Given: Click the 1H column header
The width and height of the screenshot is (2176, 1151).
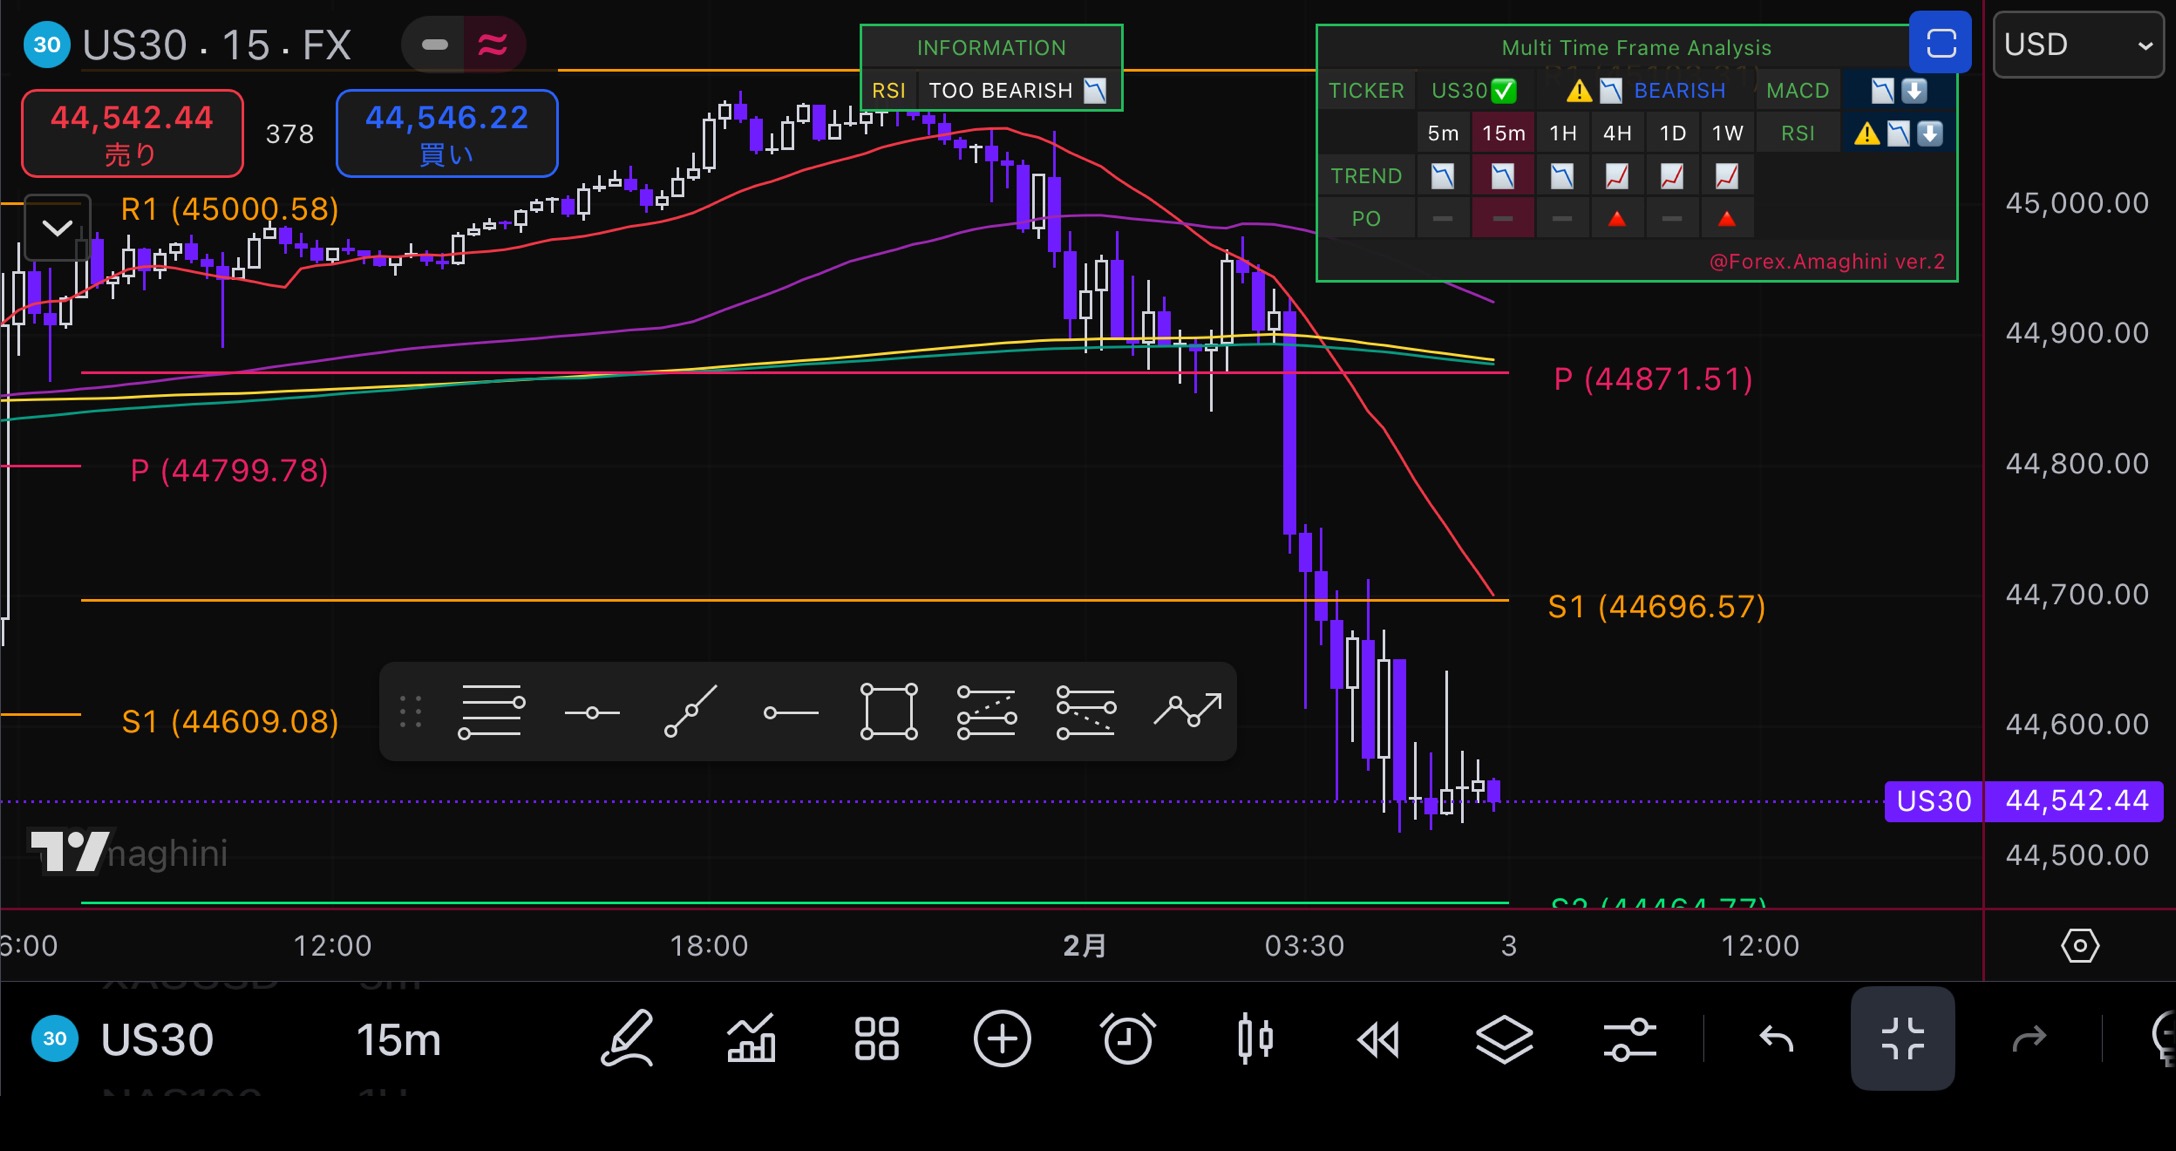Looking at the screenshot, I should (1562, 133).
